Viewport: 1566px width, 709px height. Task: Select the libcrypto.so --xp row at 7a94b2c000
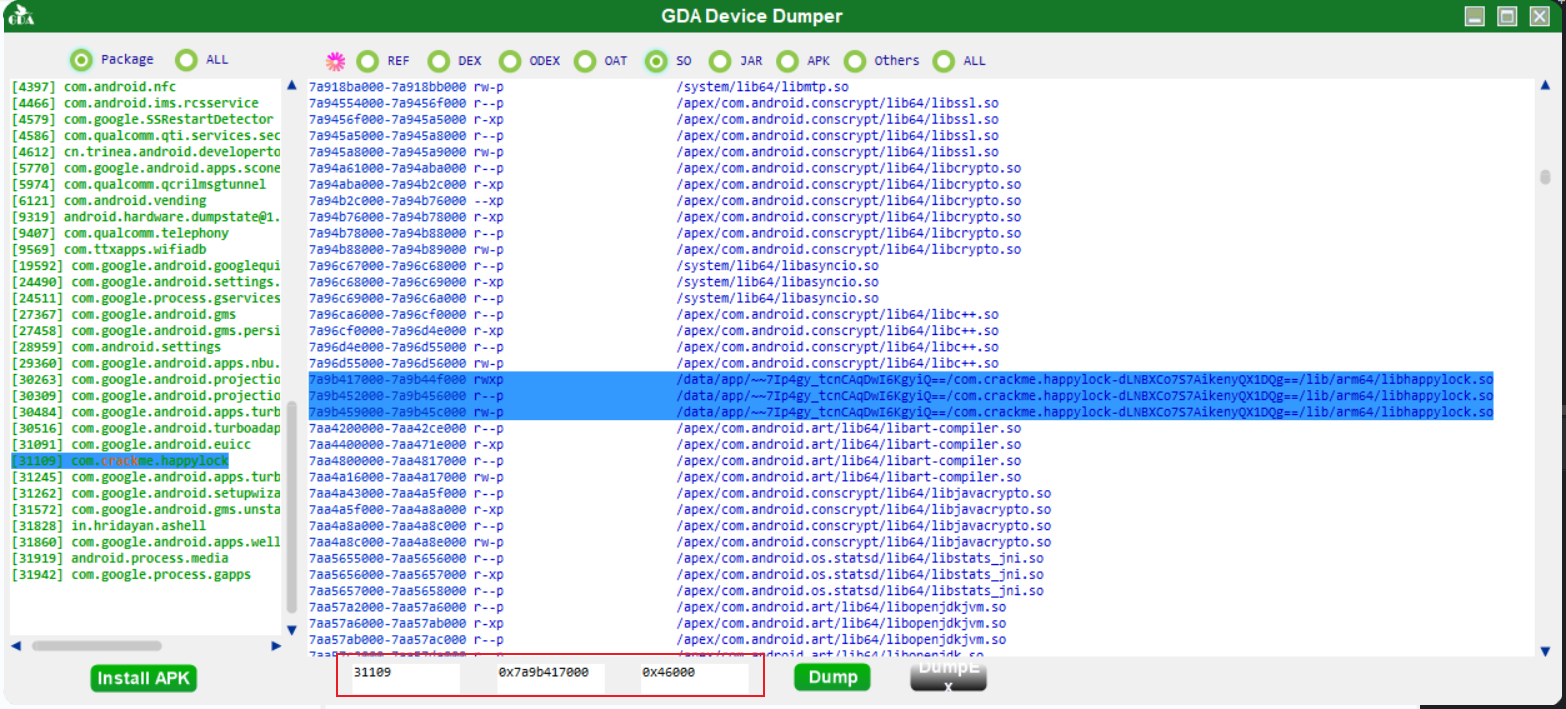pyautogui.click(x=665, y=200)
